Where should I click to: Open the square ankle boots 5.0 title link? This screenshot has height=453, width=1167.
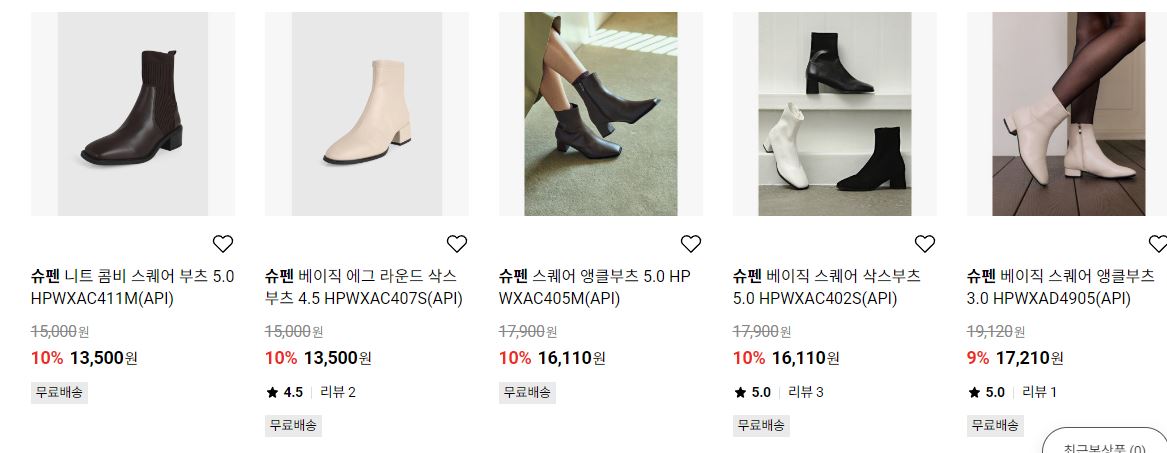coord(595,287)
